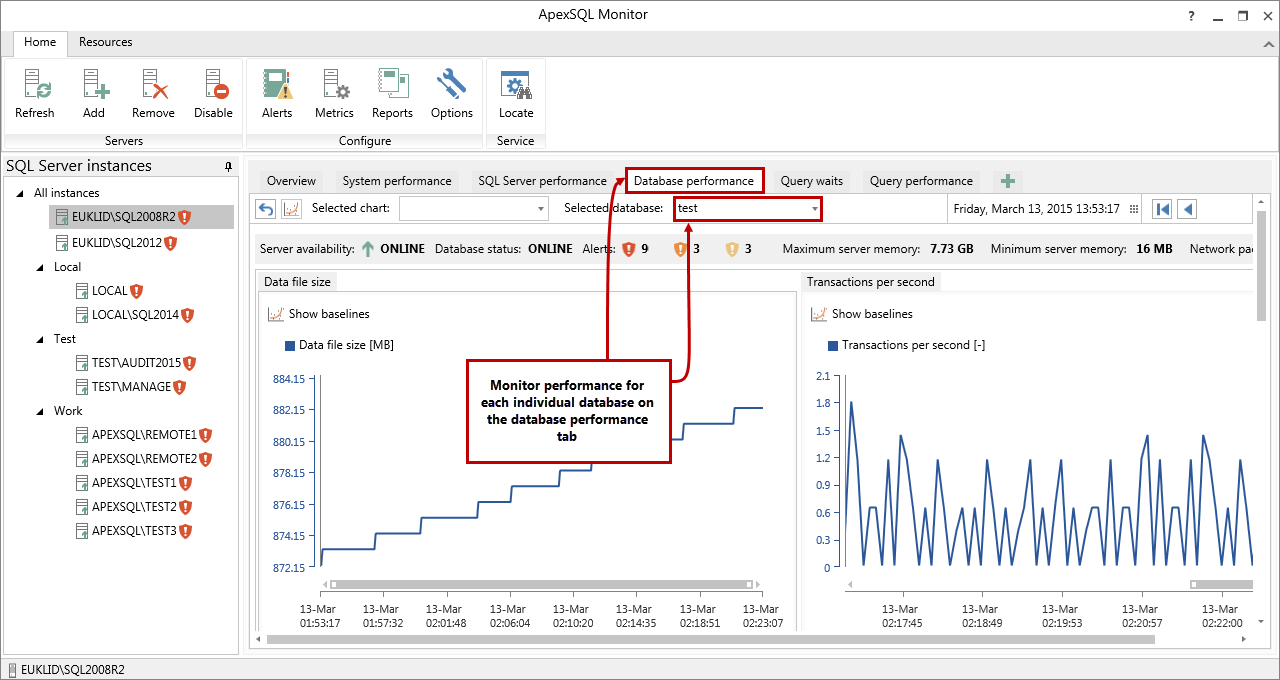
Task: Open the Reports tool
Action: [392, 94]
